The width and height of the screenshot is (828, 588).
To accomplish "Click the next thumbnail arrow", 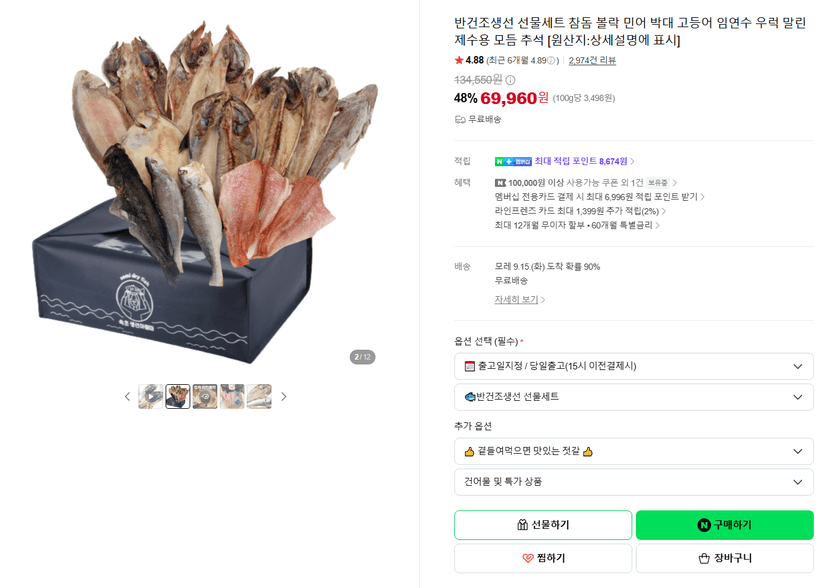I will click(284, 396).
